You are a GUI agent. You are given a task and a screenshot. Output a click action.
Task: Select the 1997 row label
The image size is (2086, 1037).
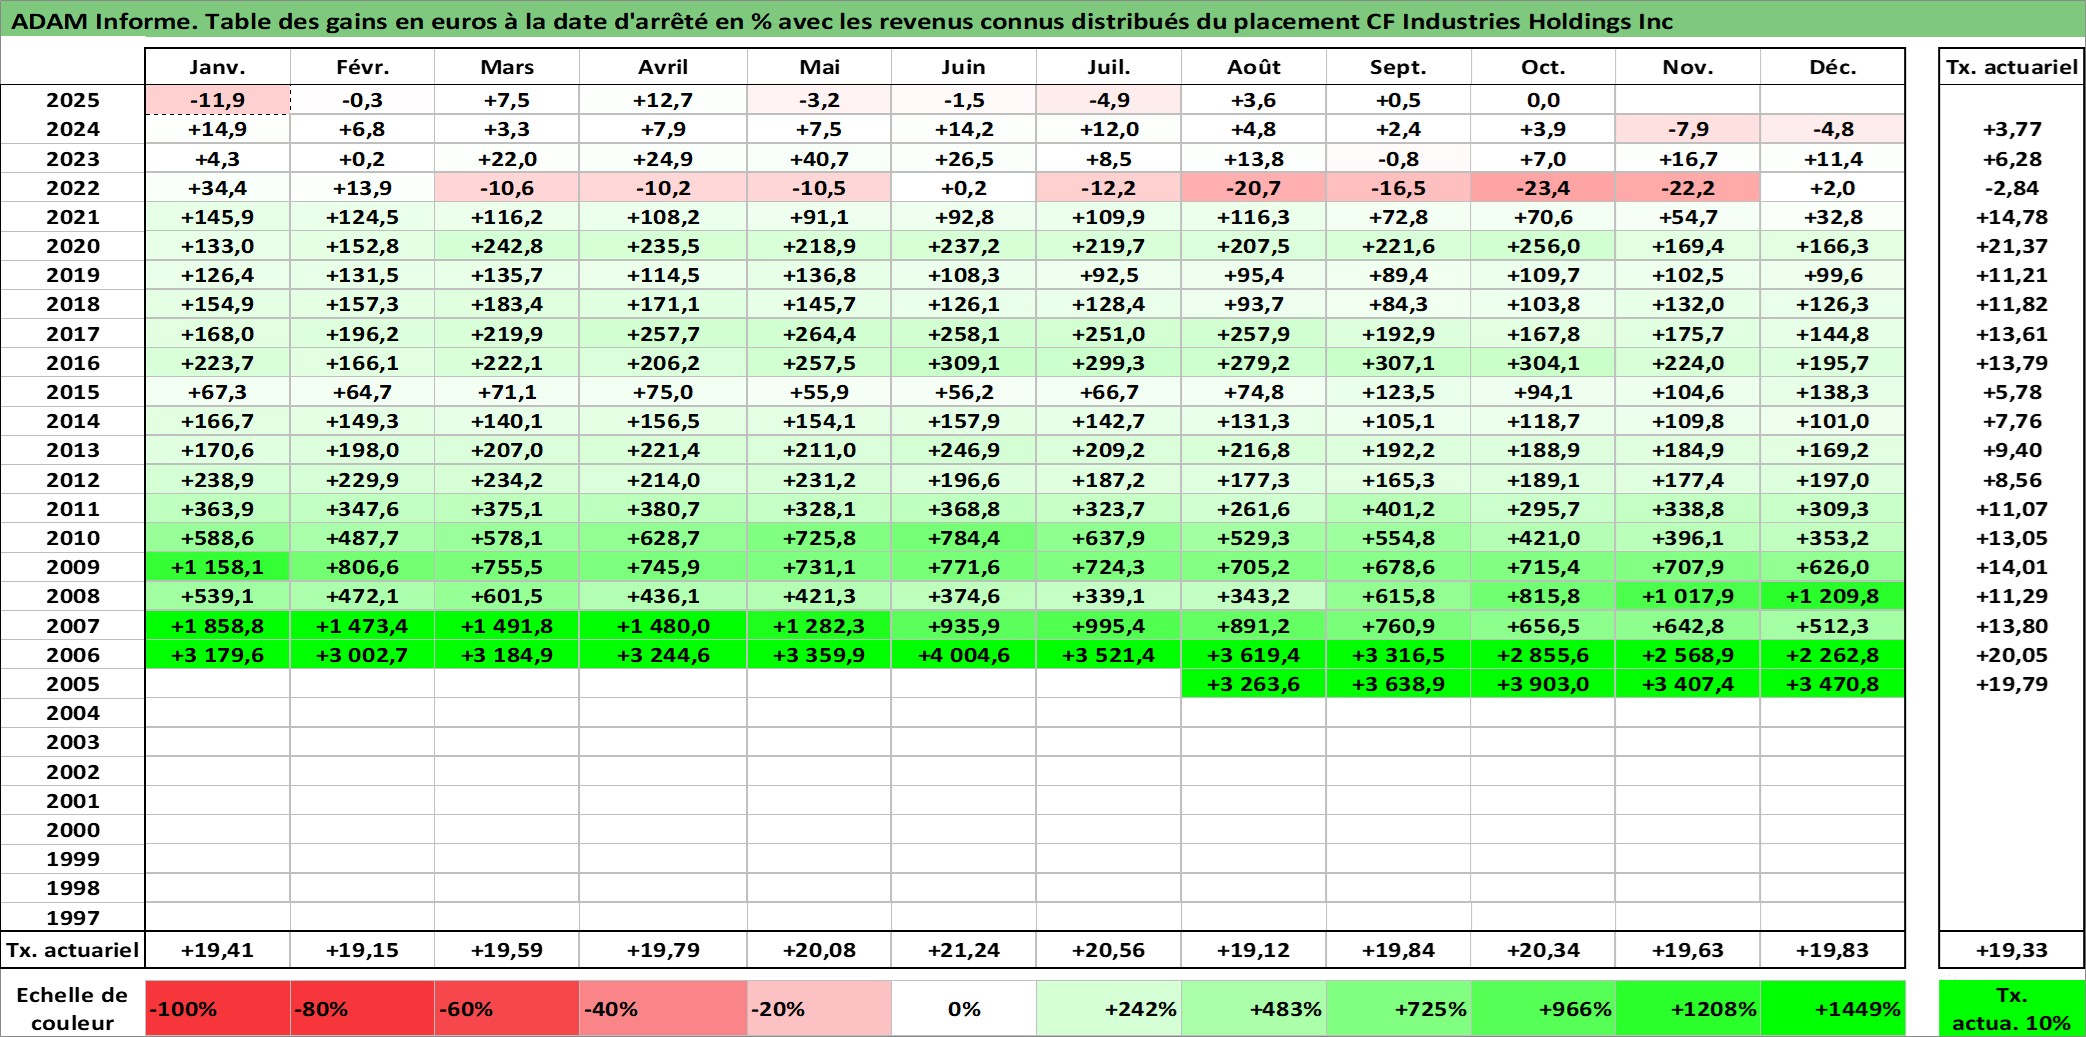[x=73, y=917]
